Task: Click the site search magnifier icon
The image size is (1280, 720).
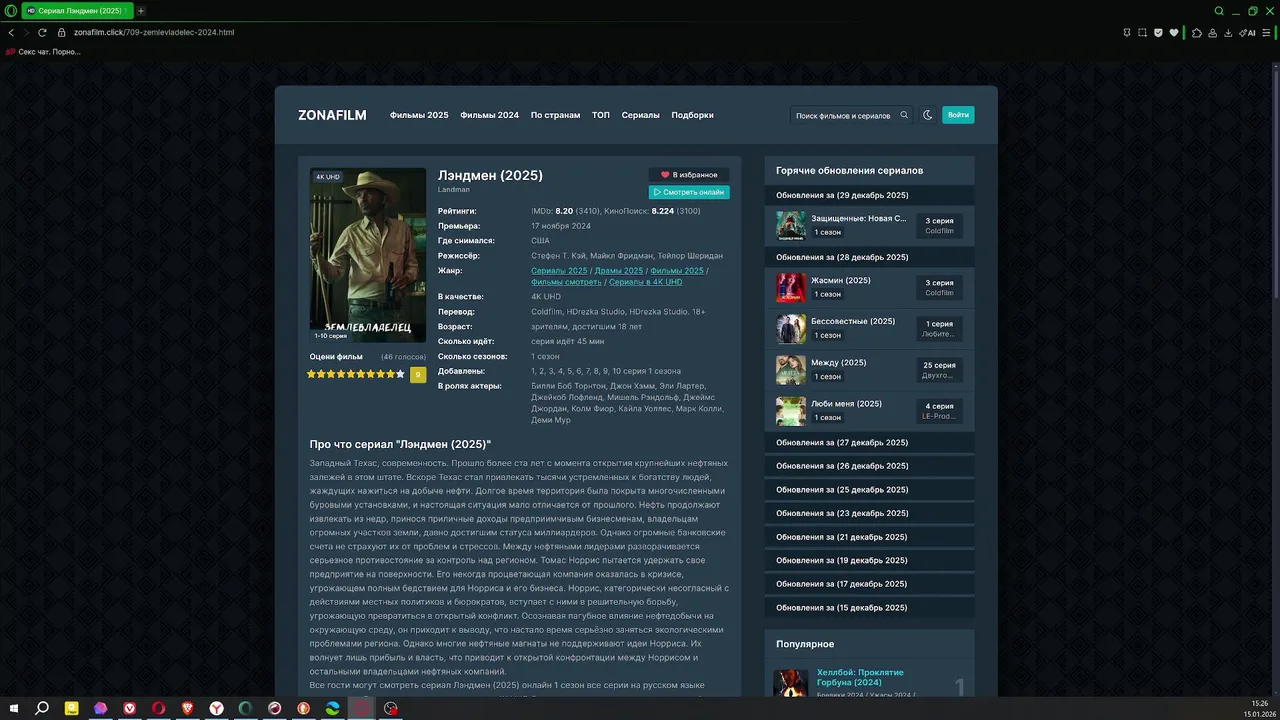Action: coord(904,115)
